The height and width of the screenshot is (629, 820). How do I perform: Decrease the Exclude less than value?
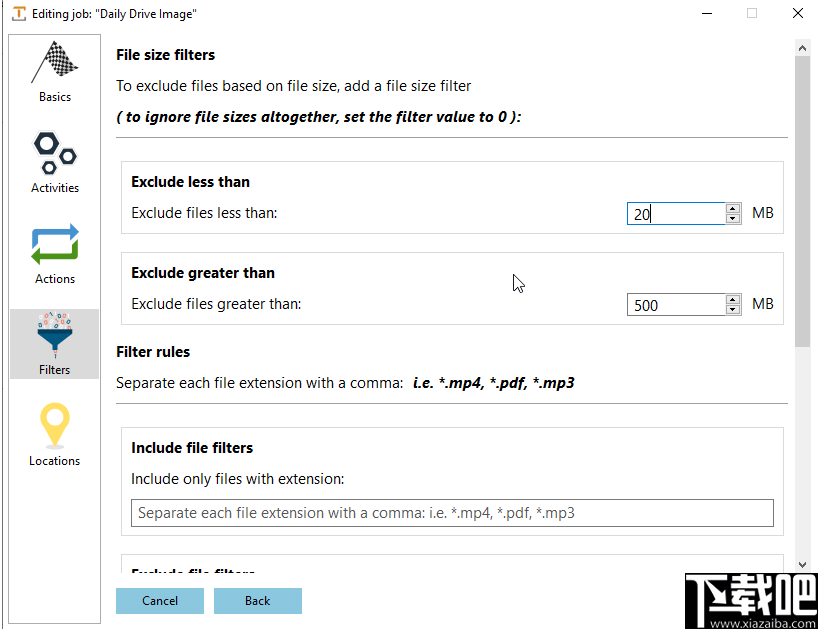pos(733,218)
